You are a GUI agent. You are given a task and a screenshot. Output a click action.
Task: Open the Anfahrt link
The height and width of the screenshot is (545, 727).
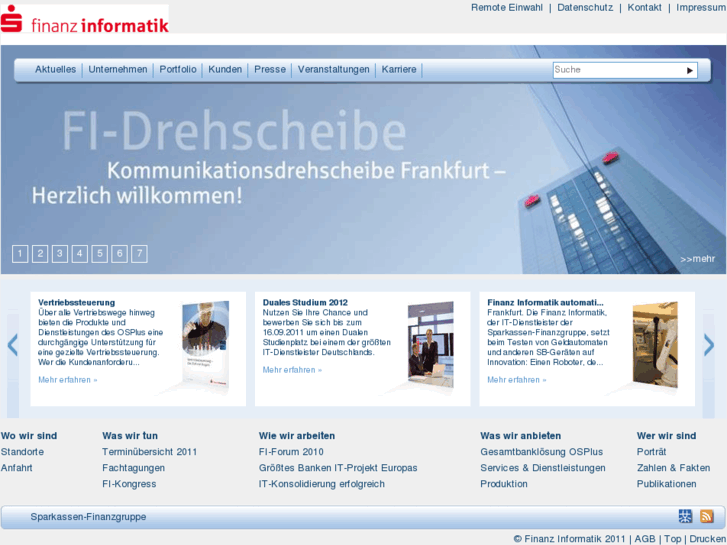coord(17,468)
